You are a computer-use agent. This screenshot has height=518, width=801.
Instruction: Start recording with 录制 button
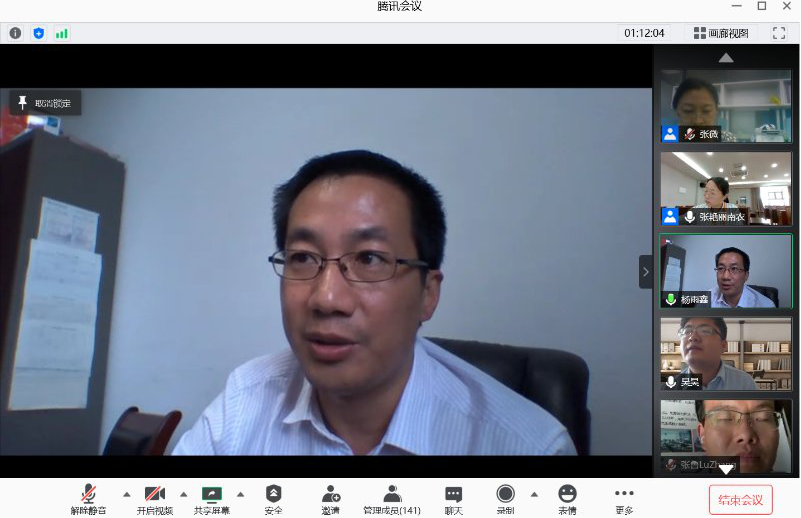(505, 497)
